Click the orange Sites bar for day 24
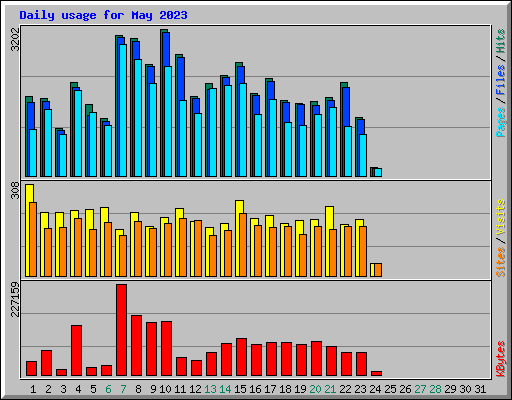Screen dimensions: 512x400 point(378,270)
